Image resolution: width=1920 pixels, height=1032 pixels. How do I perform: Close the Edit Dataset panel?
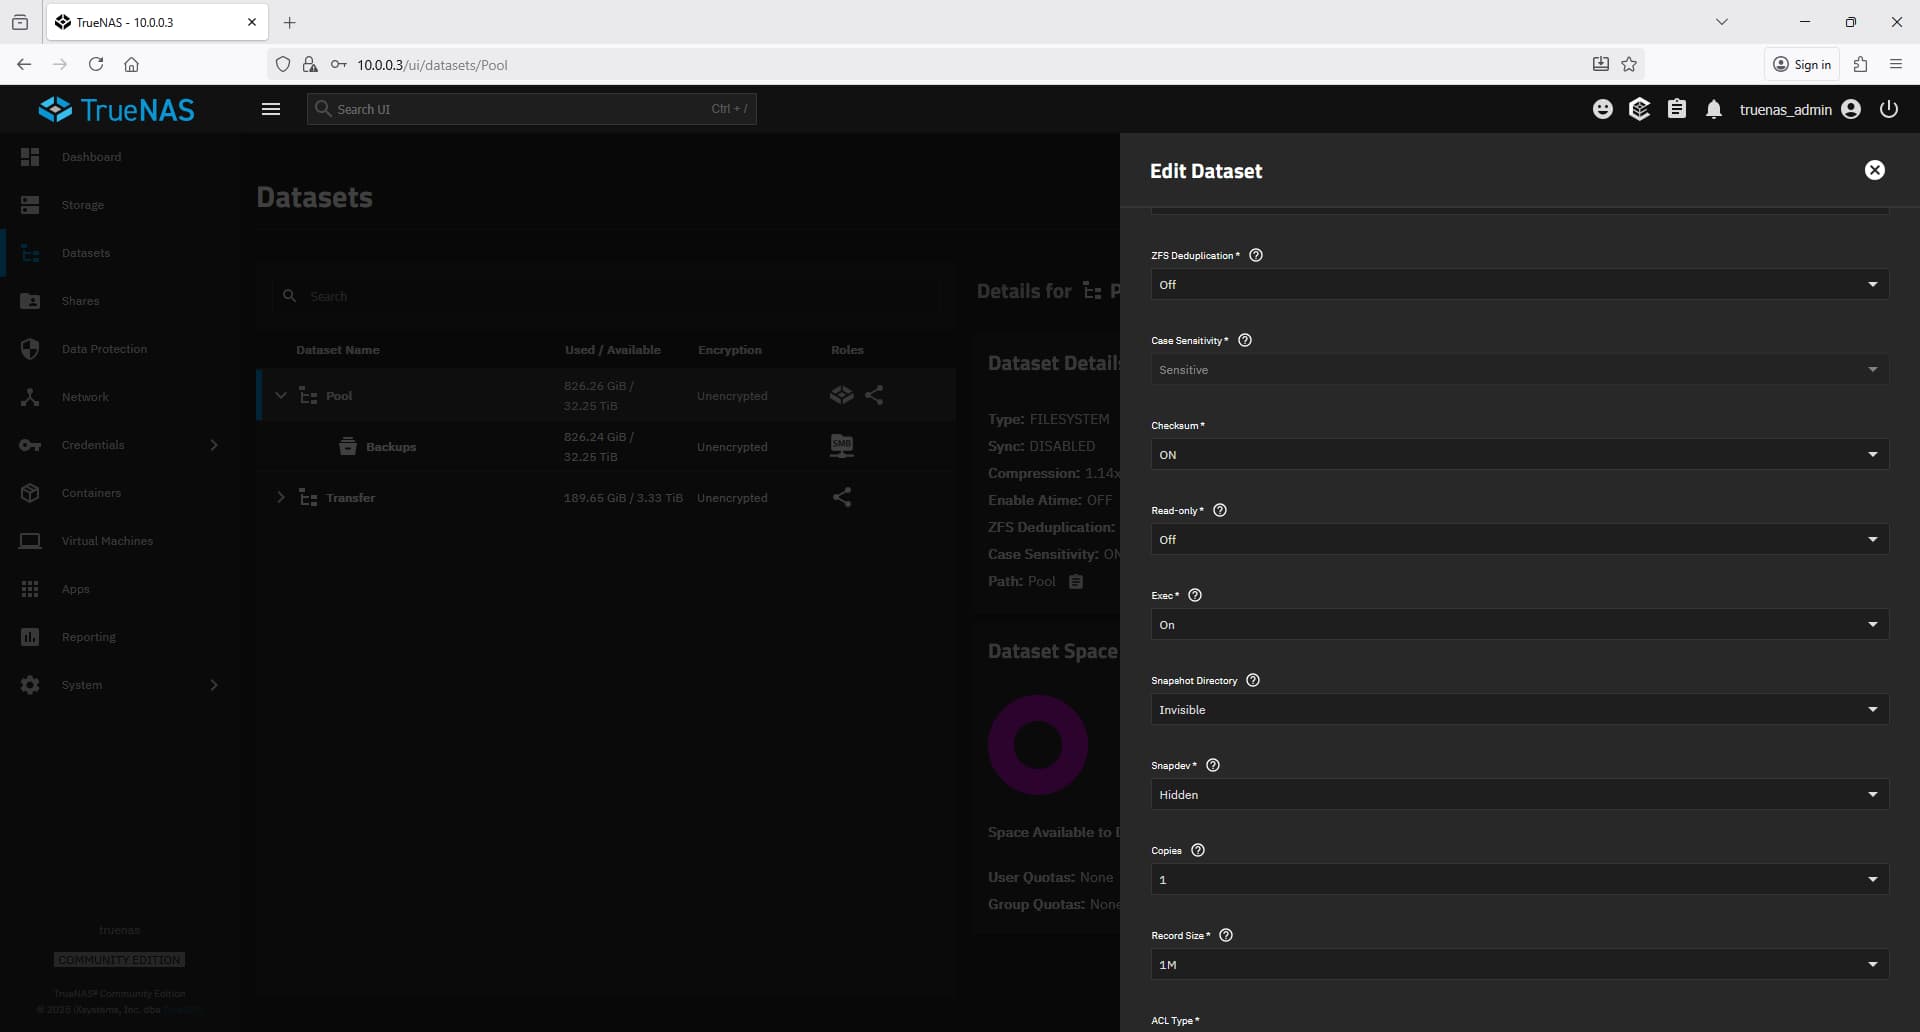tap(1874, 171)
